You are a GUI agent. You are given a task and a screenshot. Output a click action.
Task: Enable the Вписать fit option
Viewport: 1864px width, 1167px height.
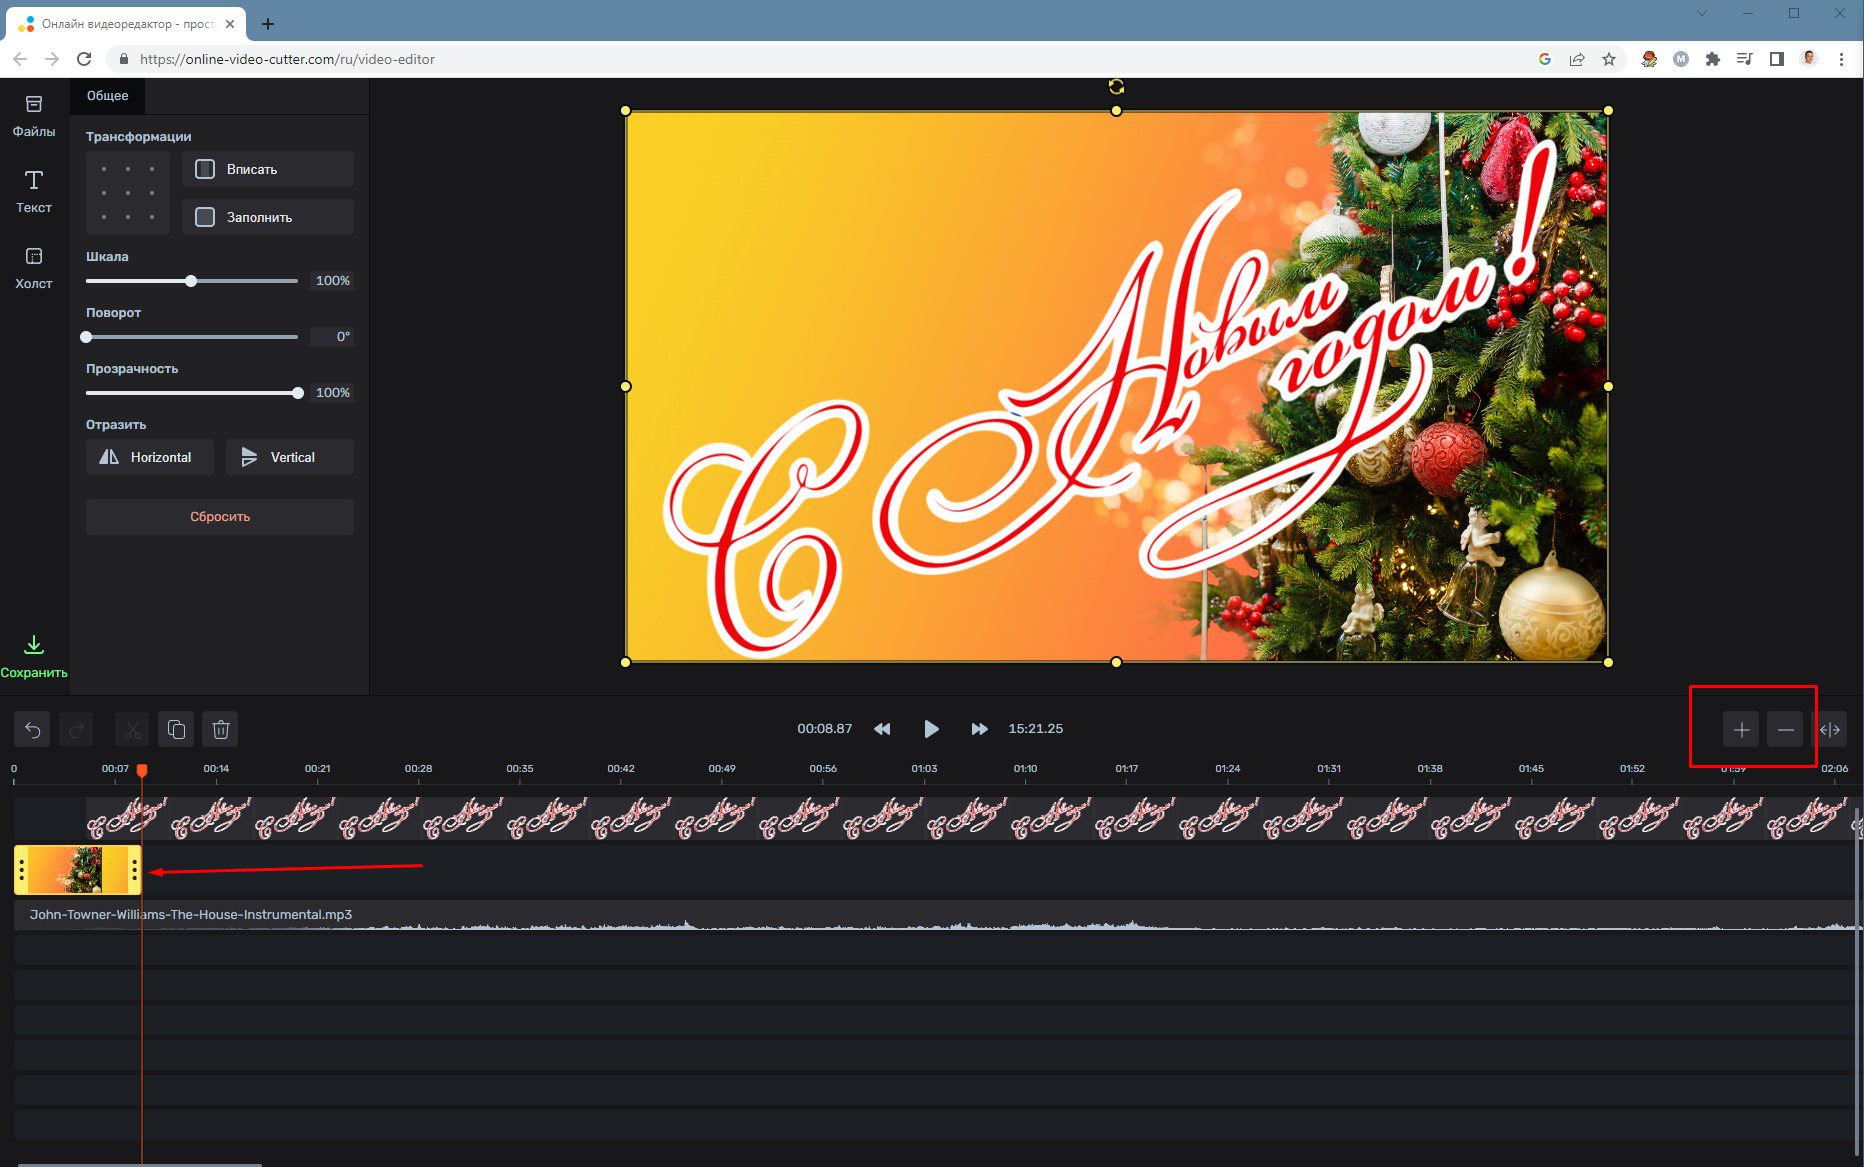(x=267, y=169)
